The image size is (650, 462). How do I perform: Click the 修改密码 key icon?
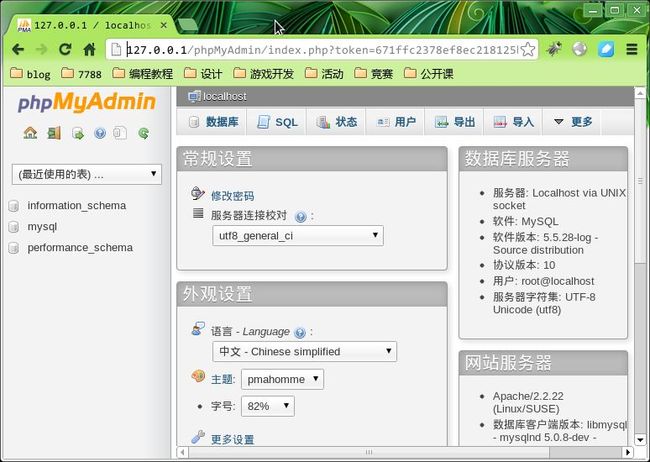click(x=198, y=194)
